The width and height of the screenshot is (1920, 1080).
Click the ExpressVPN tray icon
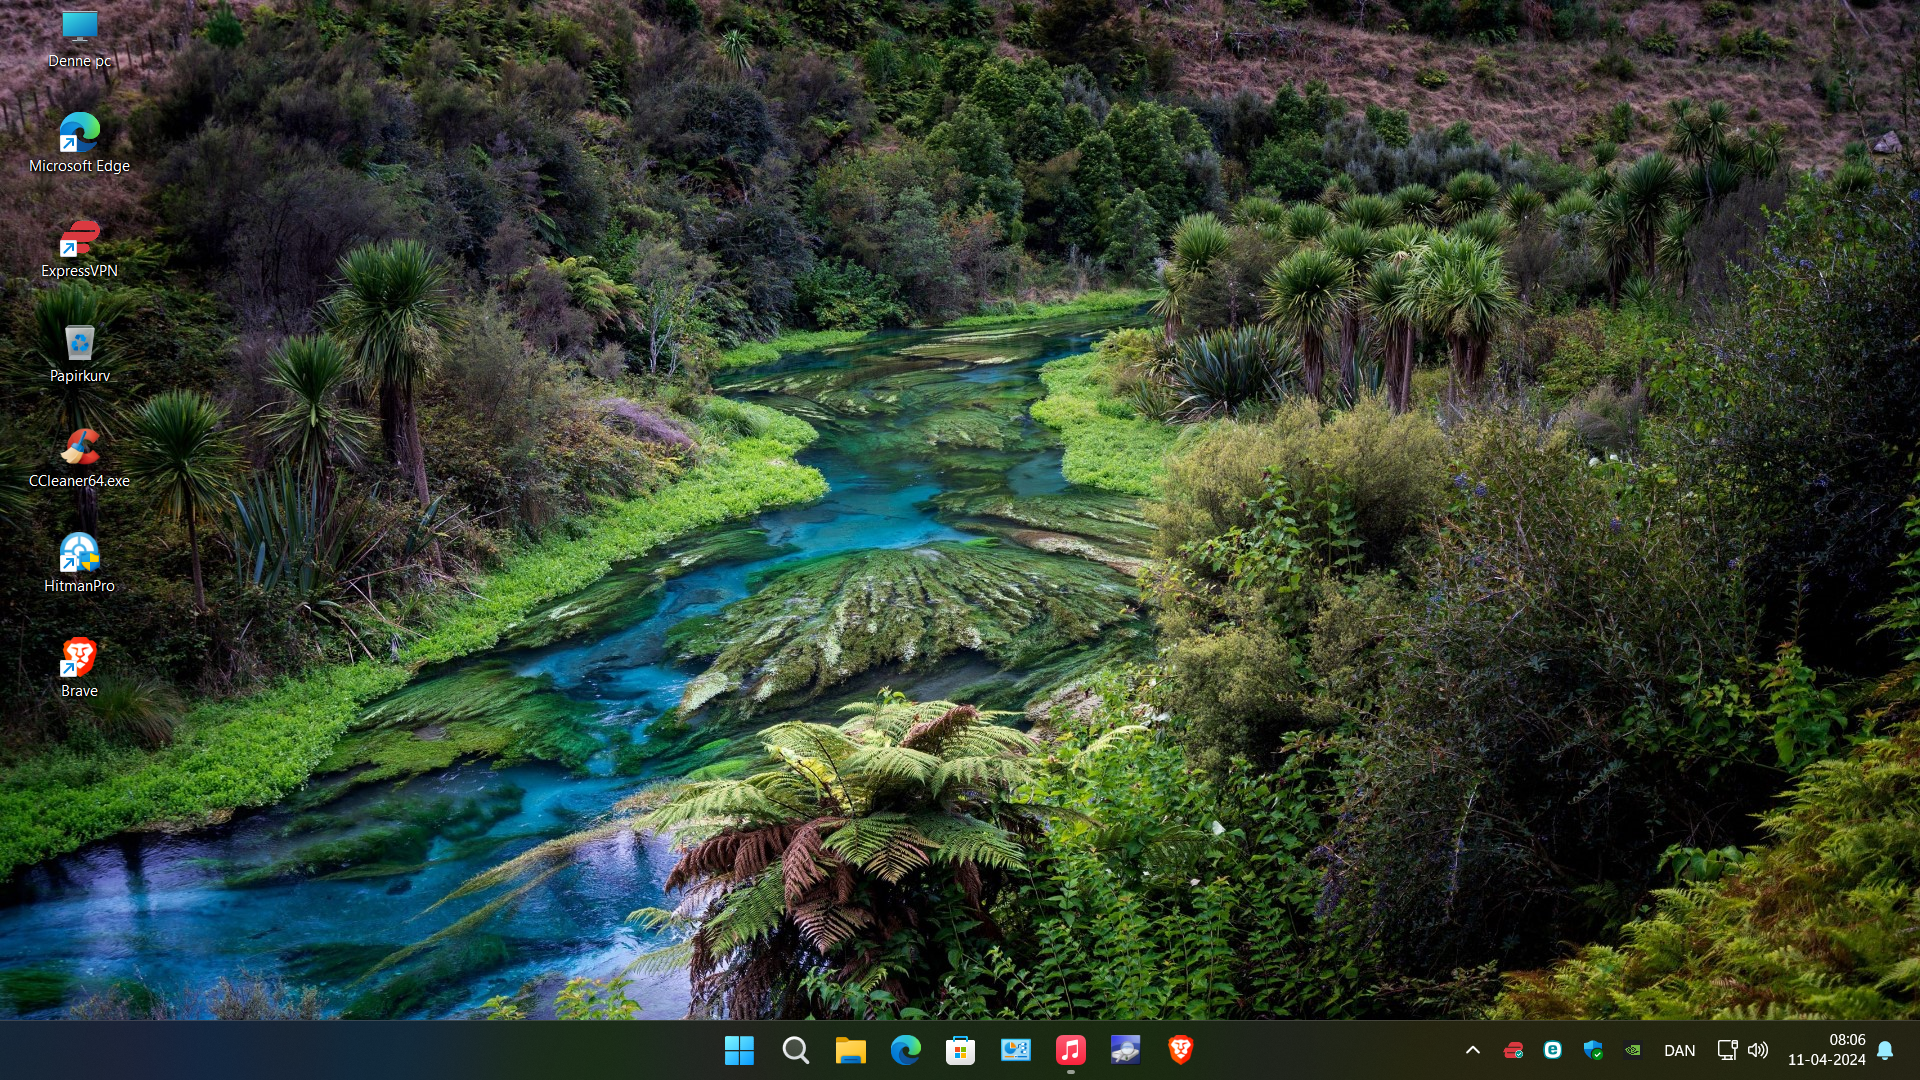click(1513, 1050)
